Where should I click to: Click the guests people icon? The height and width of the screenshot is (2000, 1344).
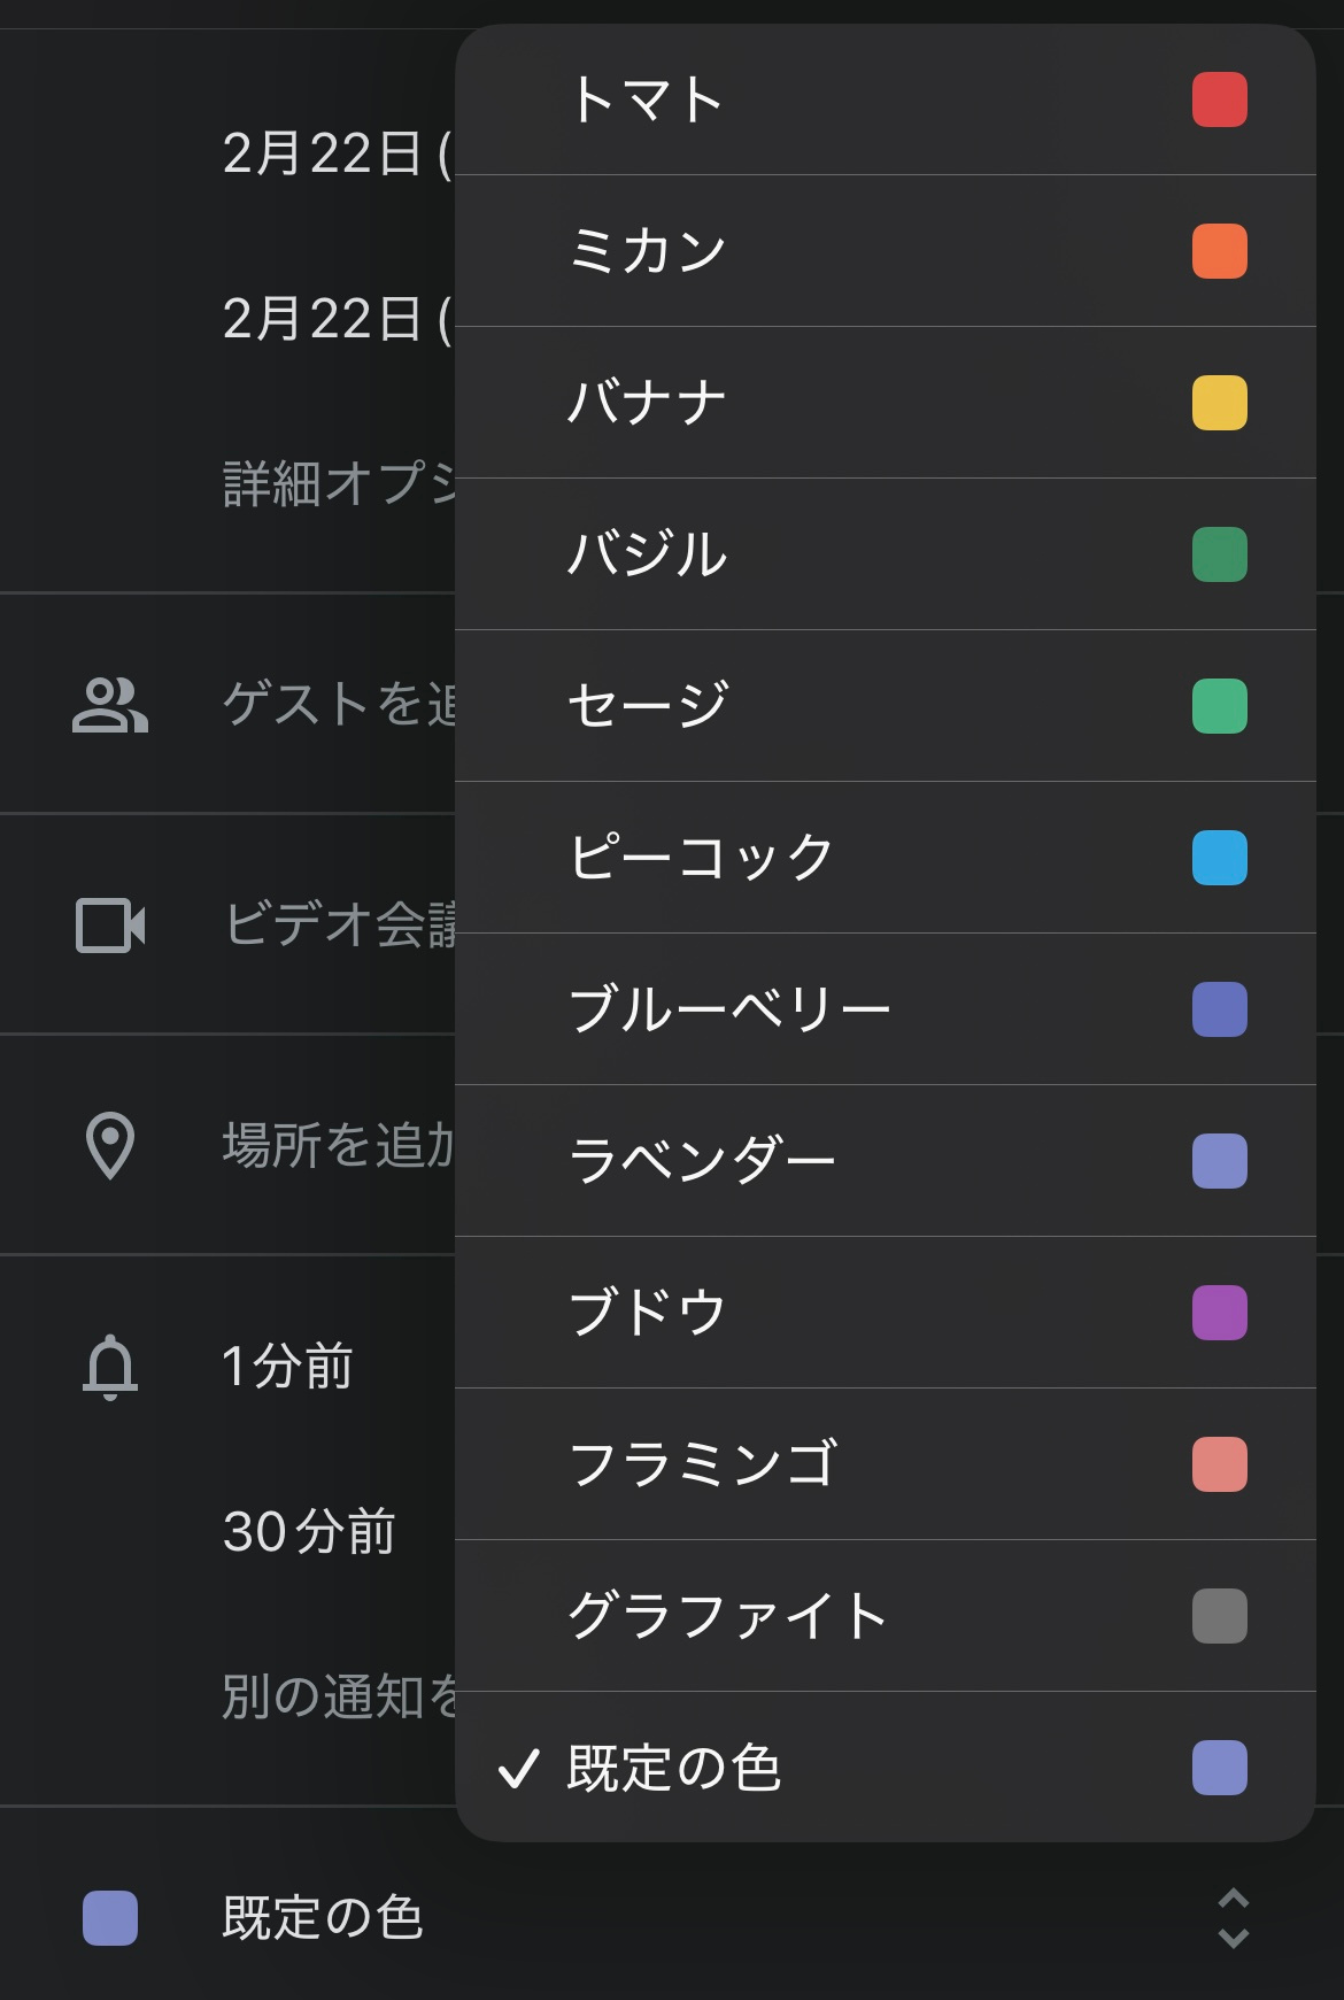(110, 705)
